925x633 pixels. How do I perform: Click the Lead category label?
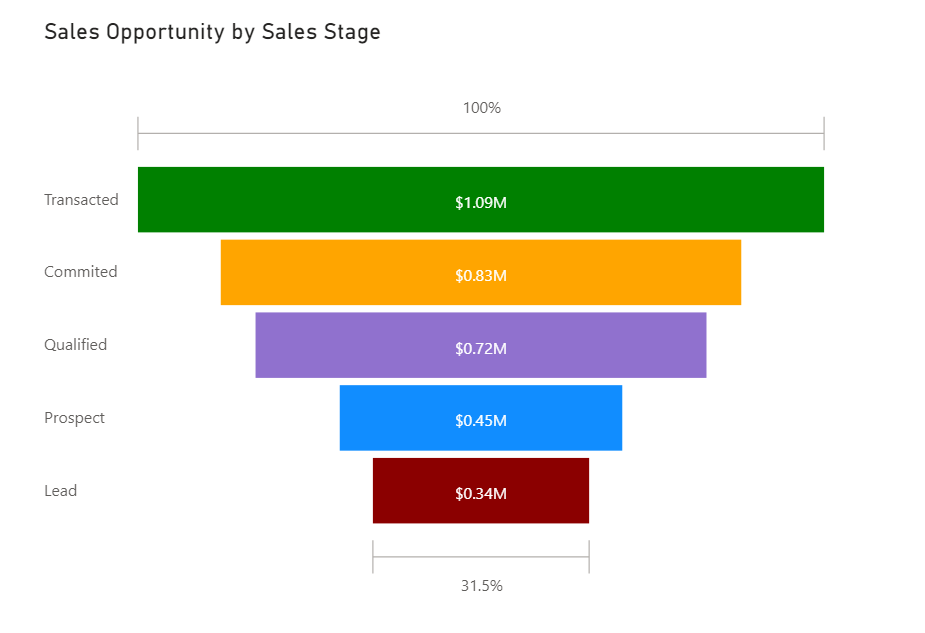tap(60, 491)
